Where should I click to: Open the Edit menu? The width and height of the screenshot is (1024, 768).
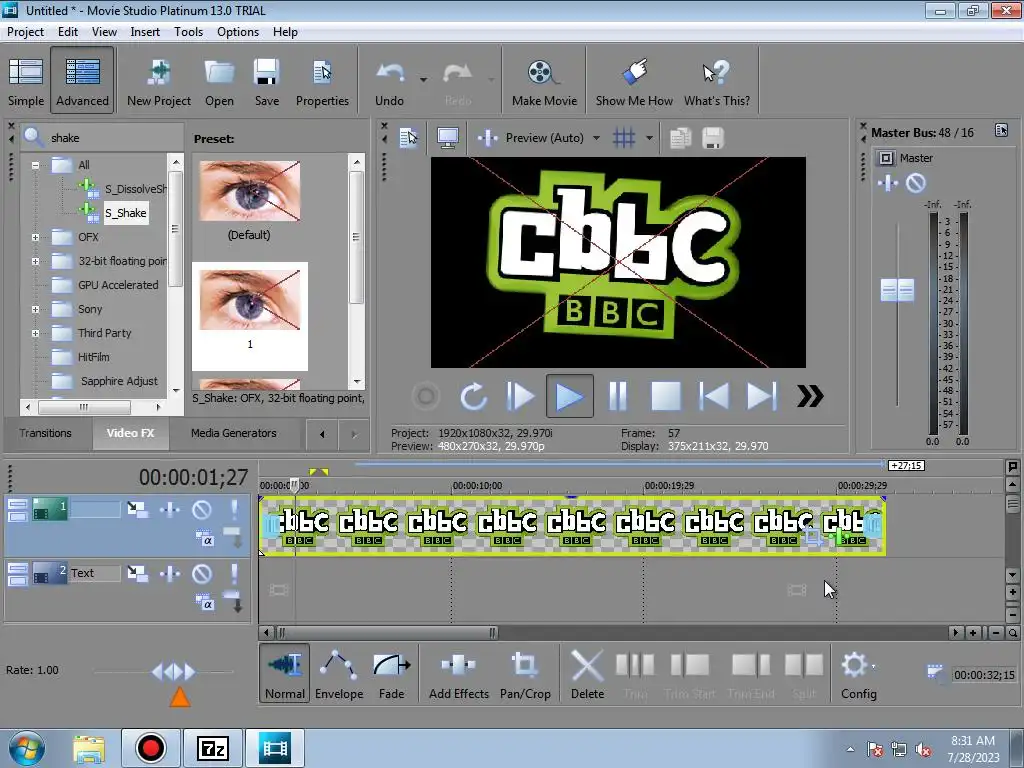click(x=67, y=32)
